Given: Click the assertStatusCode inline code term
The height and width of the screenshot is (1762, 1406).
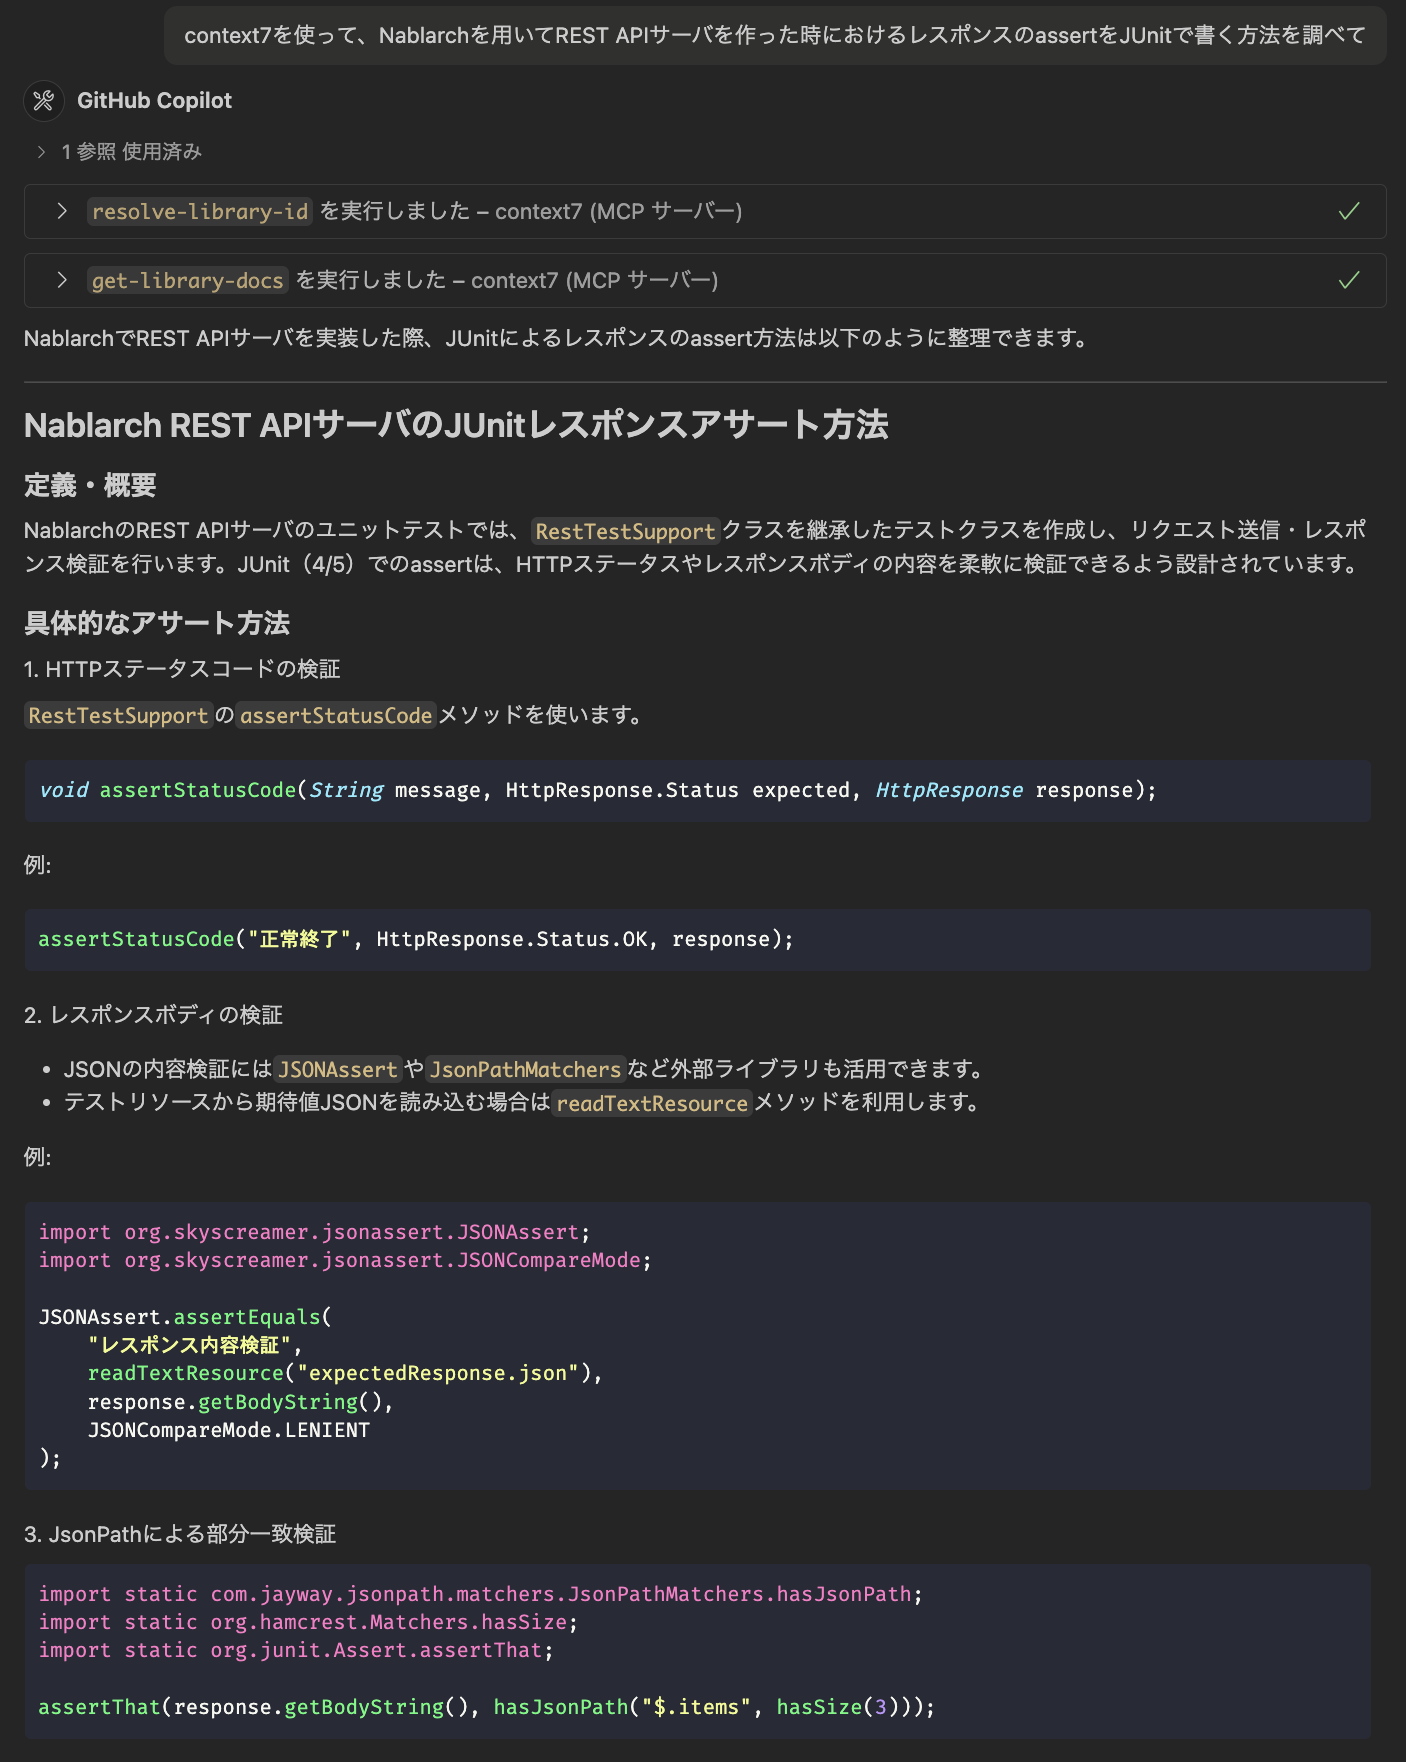Looking at the screenshot, I should [336, 716].
